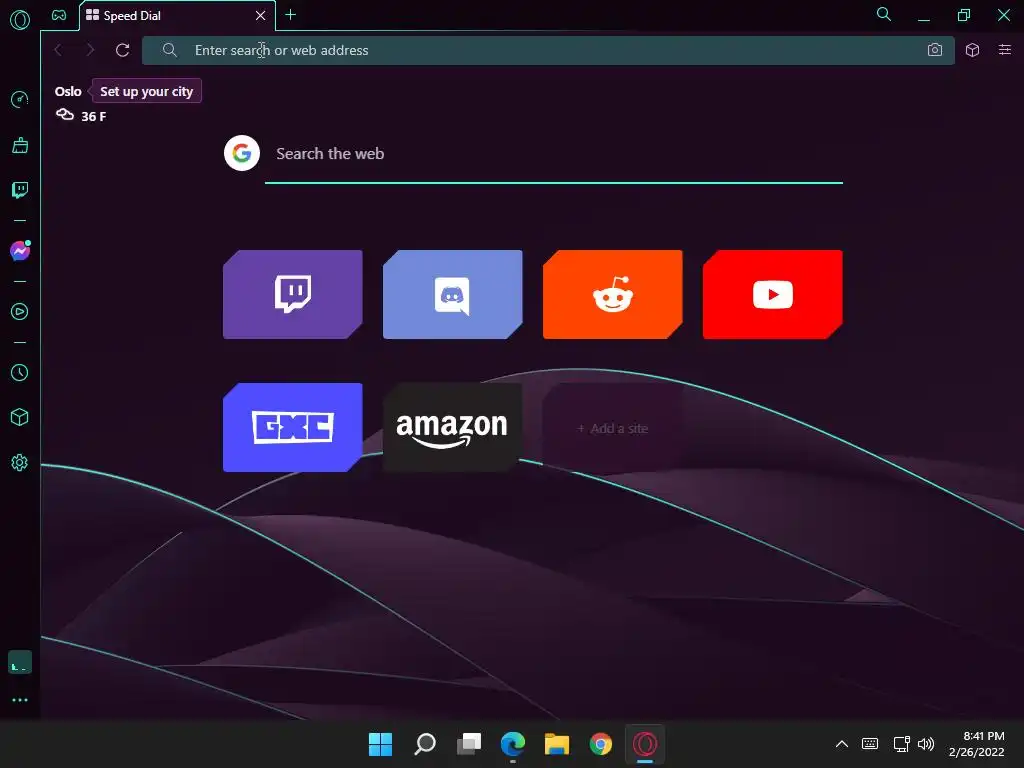Screen dimensions: 1024x768
Task: Open the touch keyboard tray icon
Action: pos(870,744)
